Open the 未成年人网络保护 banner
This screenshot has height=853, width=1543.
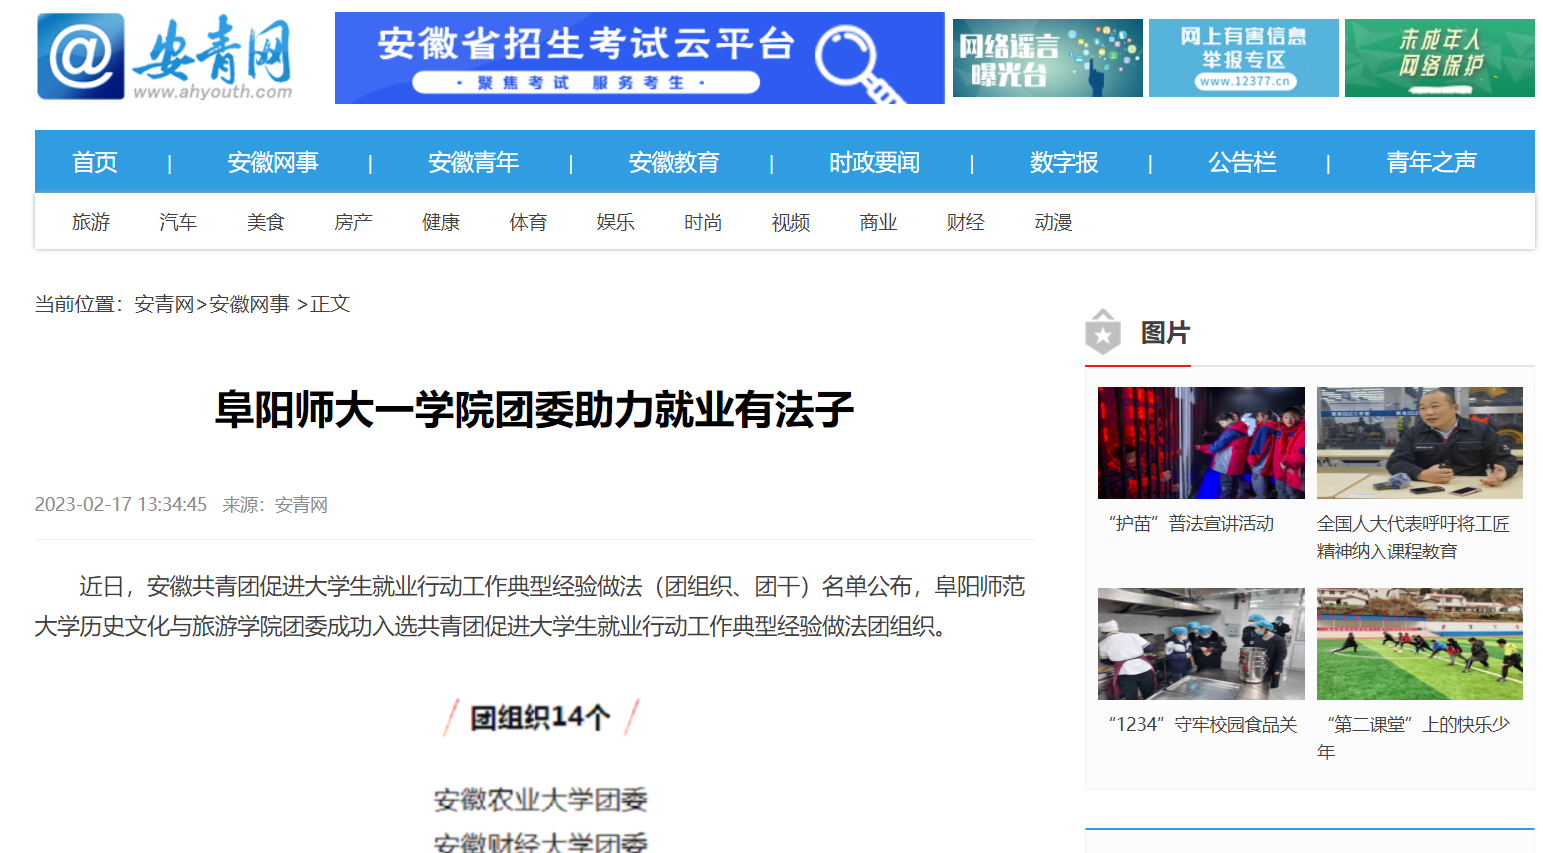click(x=1439, y=58)
